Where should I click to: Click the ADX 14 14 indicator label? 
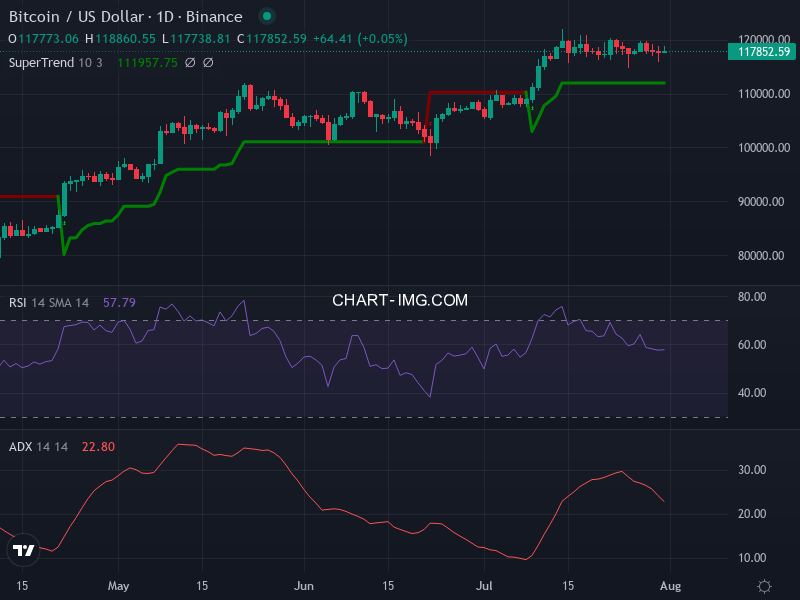38,446
